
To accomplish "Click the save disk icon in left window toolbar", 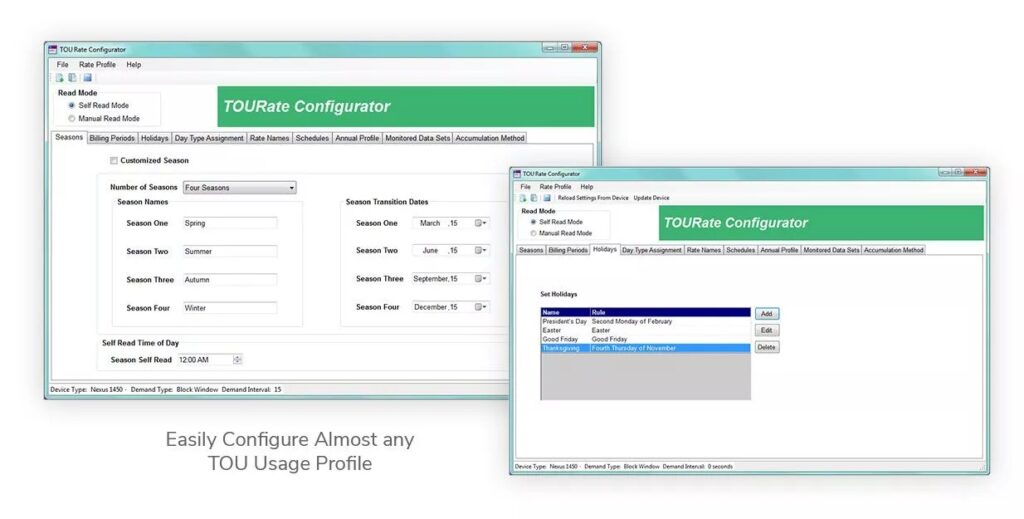I will (88, 78).
